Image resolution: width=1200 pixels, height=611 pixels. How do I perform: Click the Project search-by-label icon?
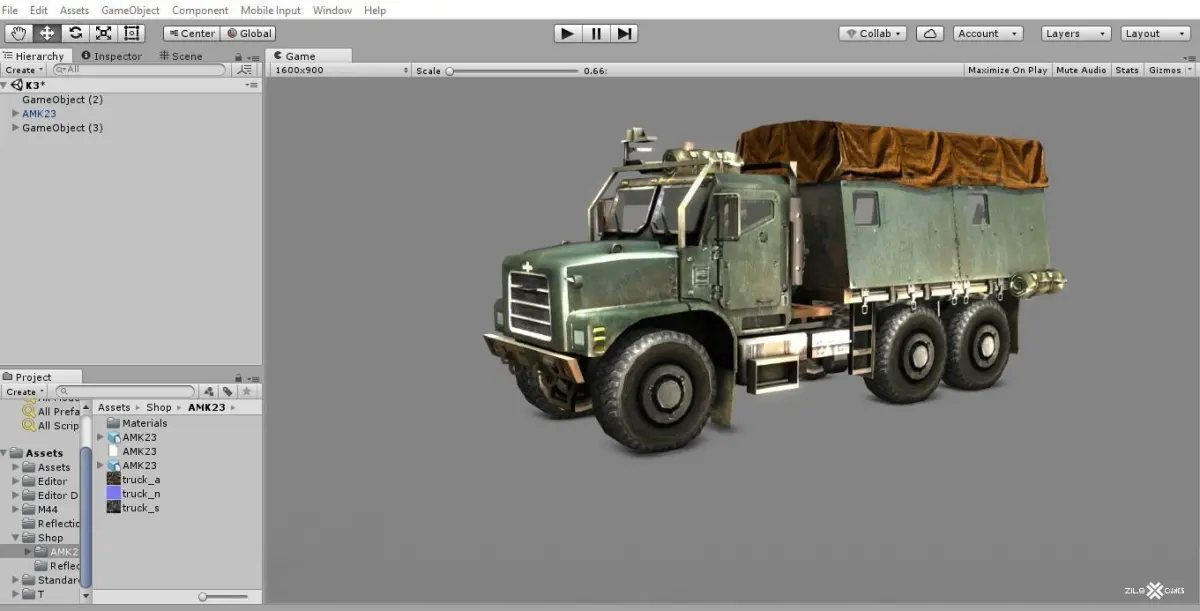pos(228,391)
